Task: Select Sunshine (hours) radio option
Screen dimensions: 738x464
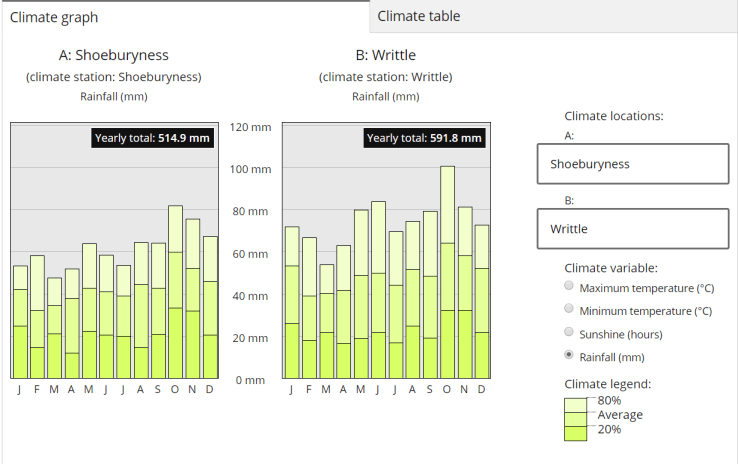Action: (570, 333)
